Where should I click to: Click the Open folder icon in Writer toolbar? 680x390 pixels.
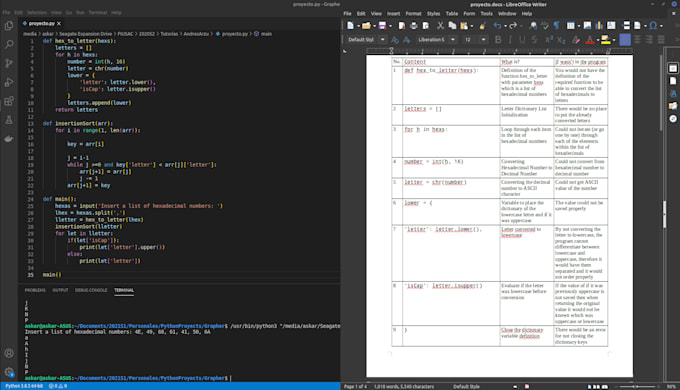pyautogui.click(x=366, y=26)
